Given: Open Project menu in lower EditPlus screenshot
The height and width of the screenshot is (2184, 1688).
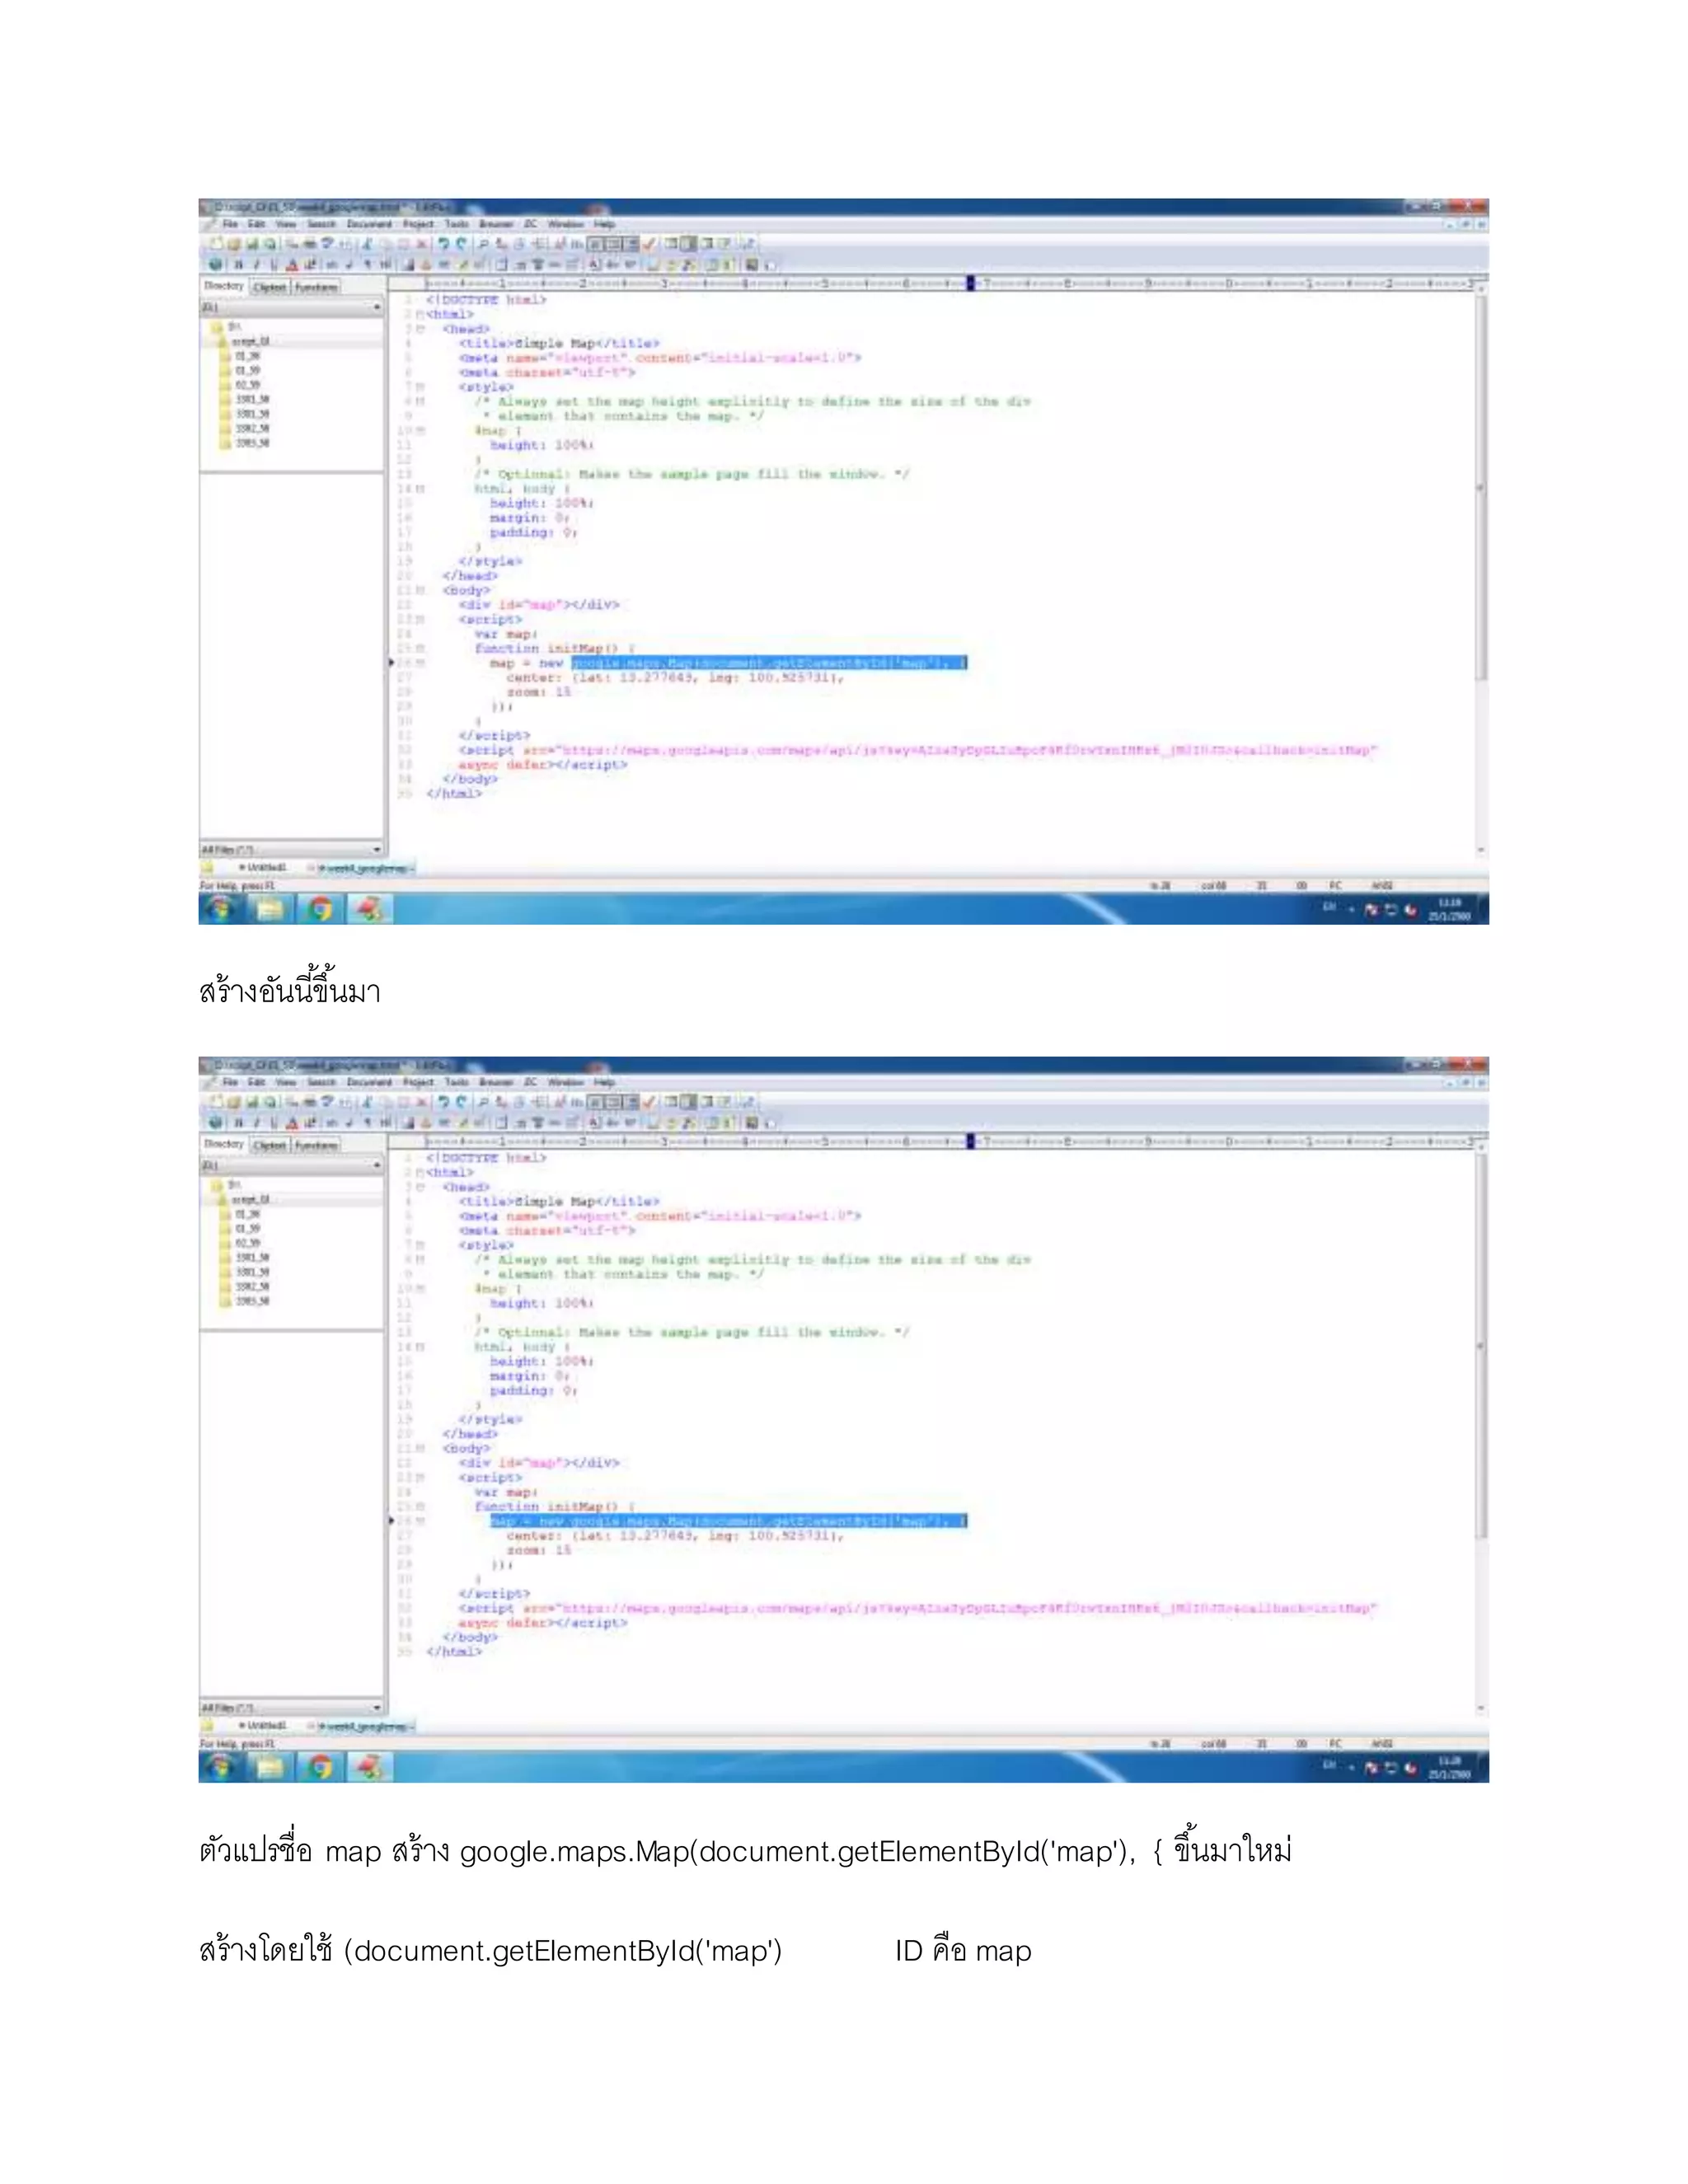Looking at the screenshot, I should (419, 1083).
